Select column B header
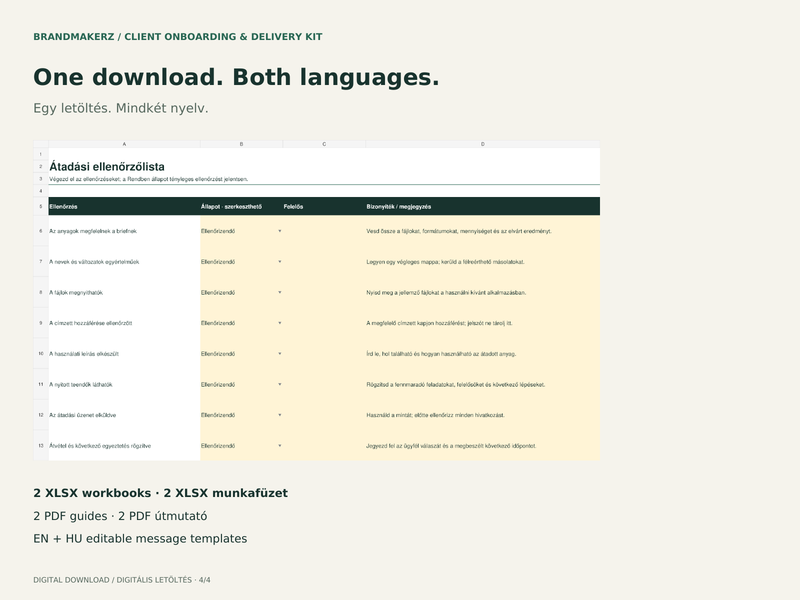The image size is (800, 600). pos(241,144)
